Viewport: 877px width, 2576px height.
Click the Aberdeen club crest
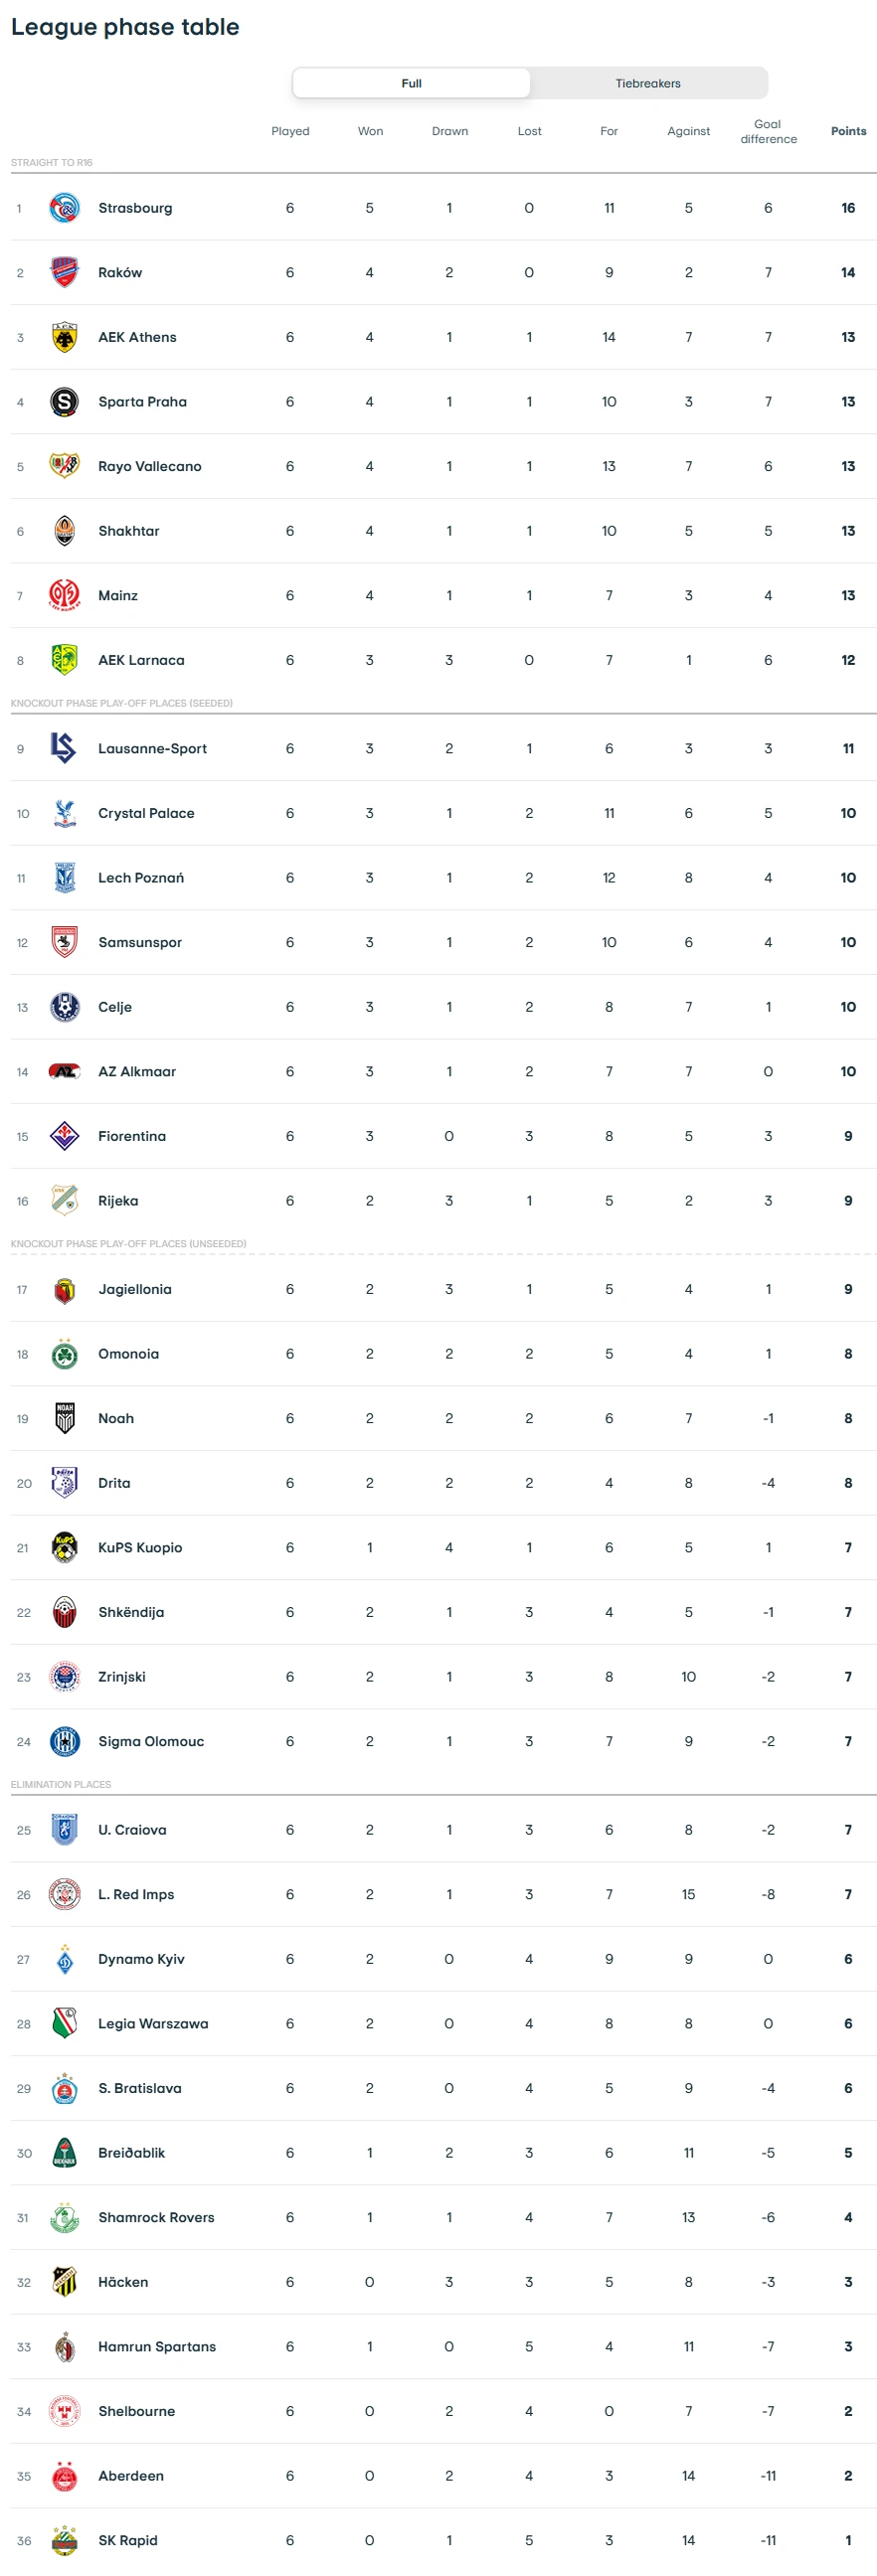(x=64, y=2475)
